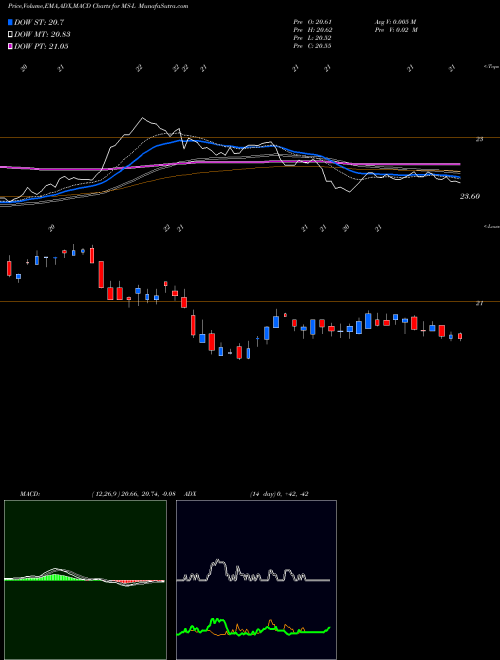Select the 'DOW ST: 20.7' legend label
Screen dimensions: 500x660
(x=39, y=22)
